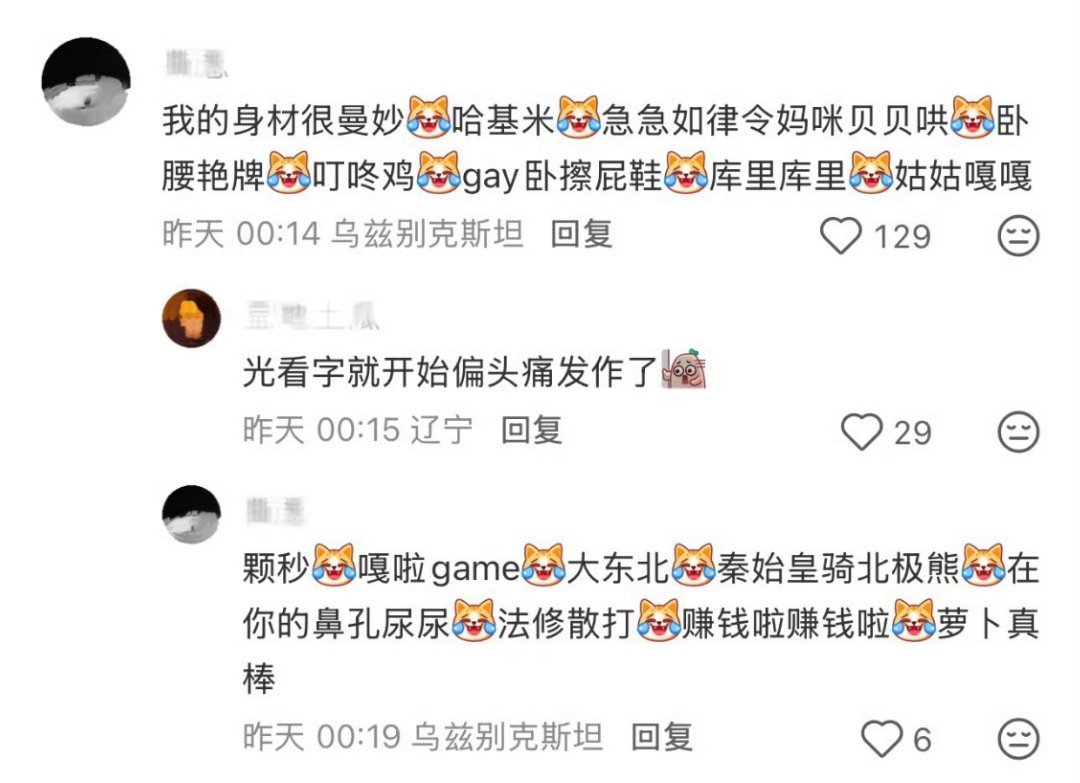Tap the 129 like count number
This screenshot has width=1080, height=783.
coord(902,237)
